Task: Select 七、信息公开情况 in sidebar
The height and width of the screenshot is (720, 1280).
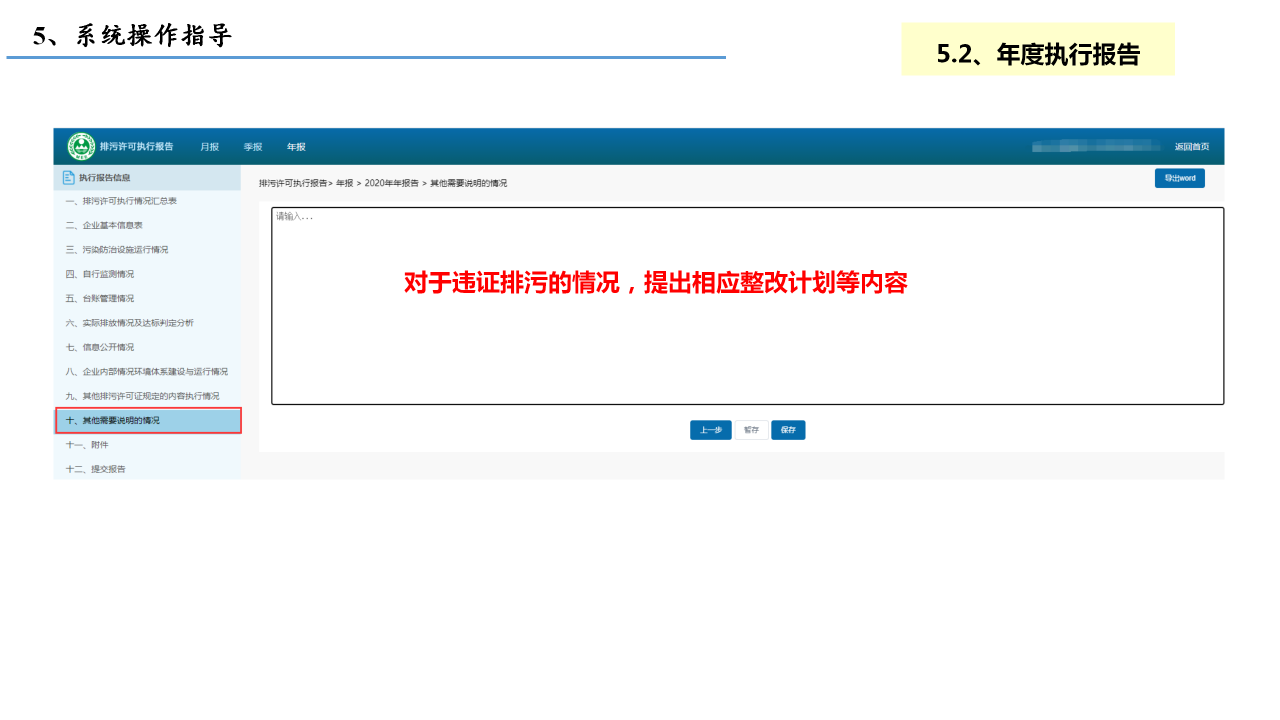Action: pos(100,347)
